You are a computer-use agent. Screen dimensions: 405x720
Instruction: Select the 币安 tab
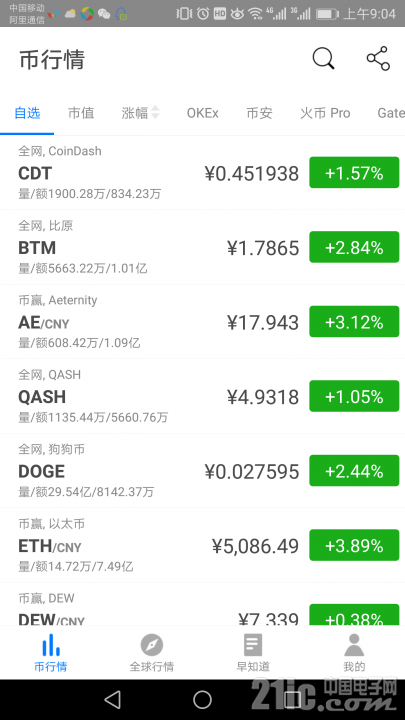(259, 113)
